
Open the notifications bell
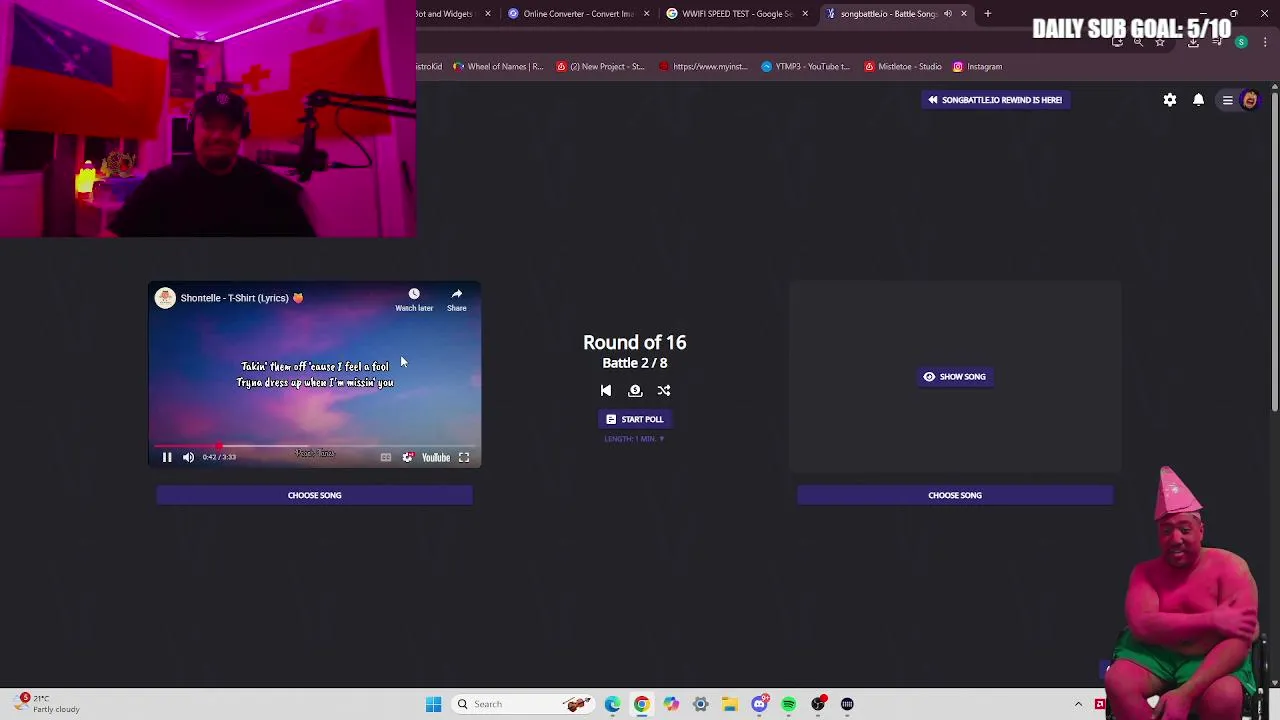(x=1198, y=100)
